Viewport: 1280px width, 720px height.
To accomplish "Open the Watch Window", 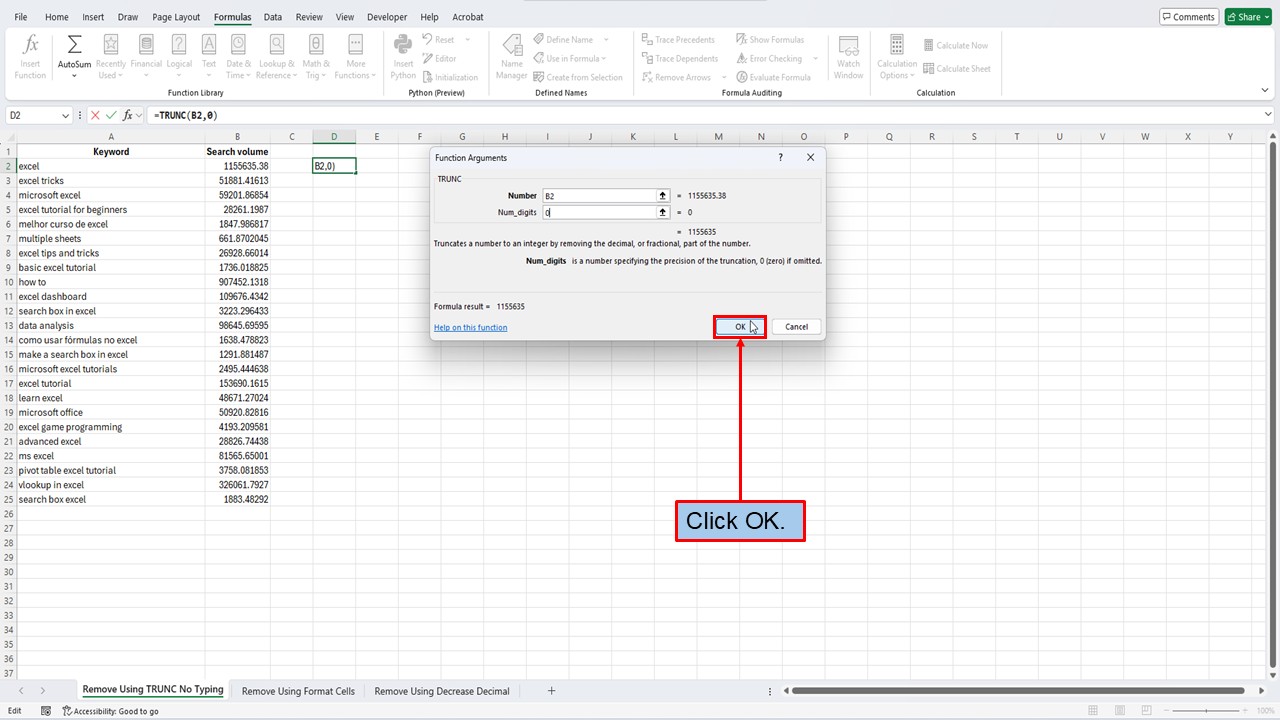I will point(848,57).
